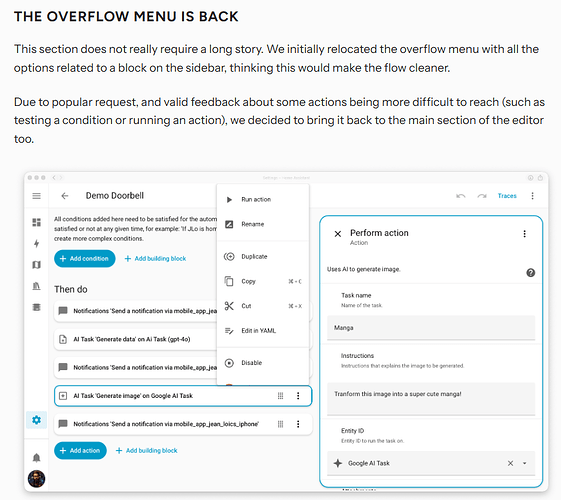Open the dashboard overview icon in sidebar
This screenshot has width=561, height=500.
coord(36,222)
